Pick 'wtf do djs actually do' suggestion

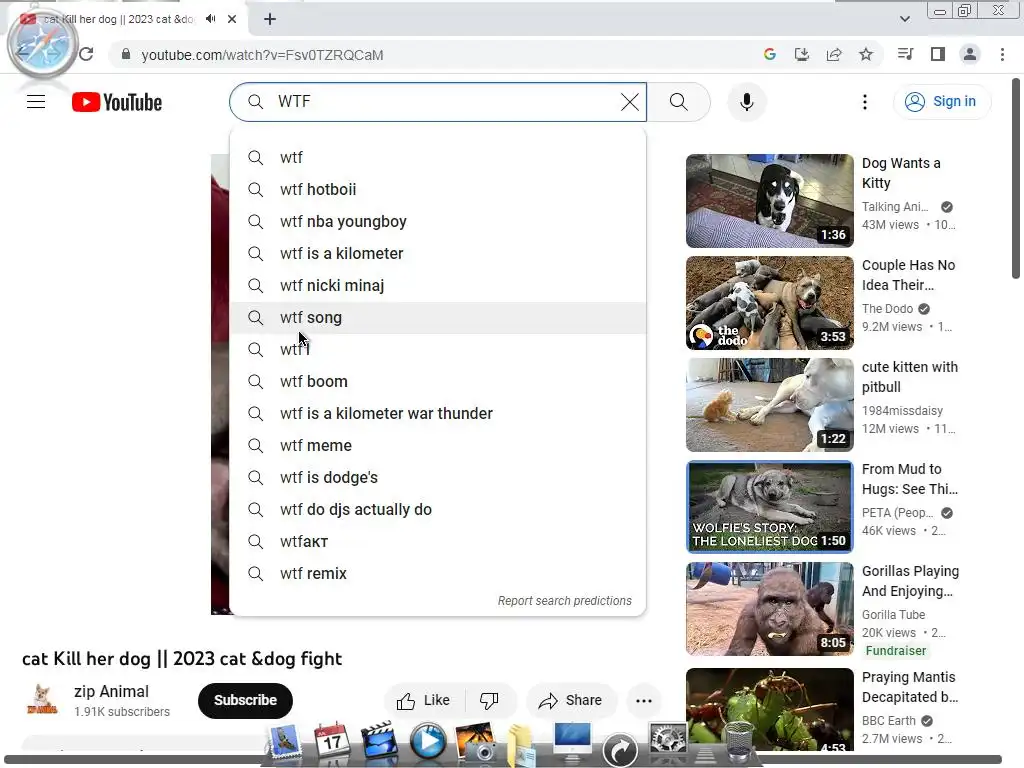pyautogui.click(x=438, y=509)
